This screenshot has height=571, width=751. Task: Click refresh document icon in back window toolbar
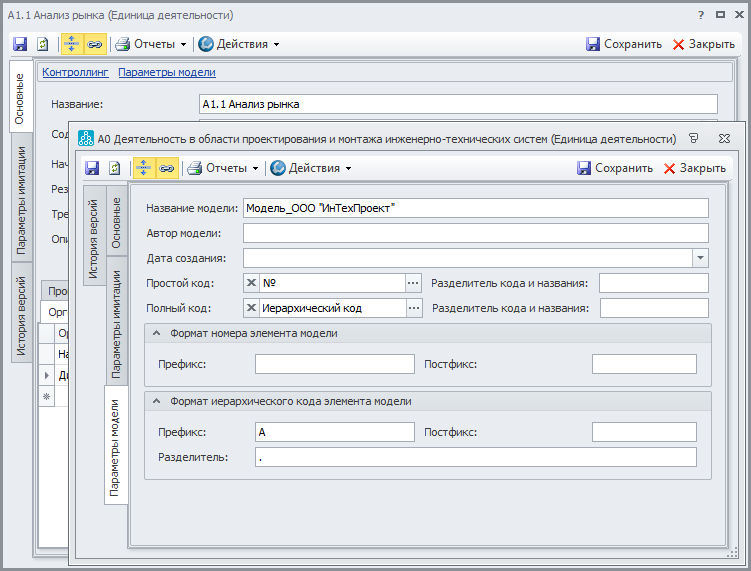point(43,44)
